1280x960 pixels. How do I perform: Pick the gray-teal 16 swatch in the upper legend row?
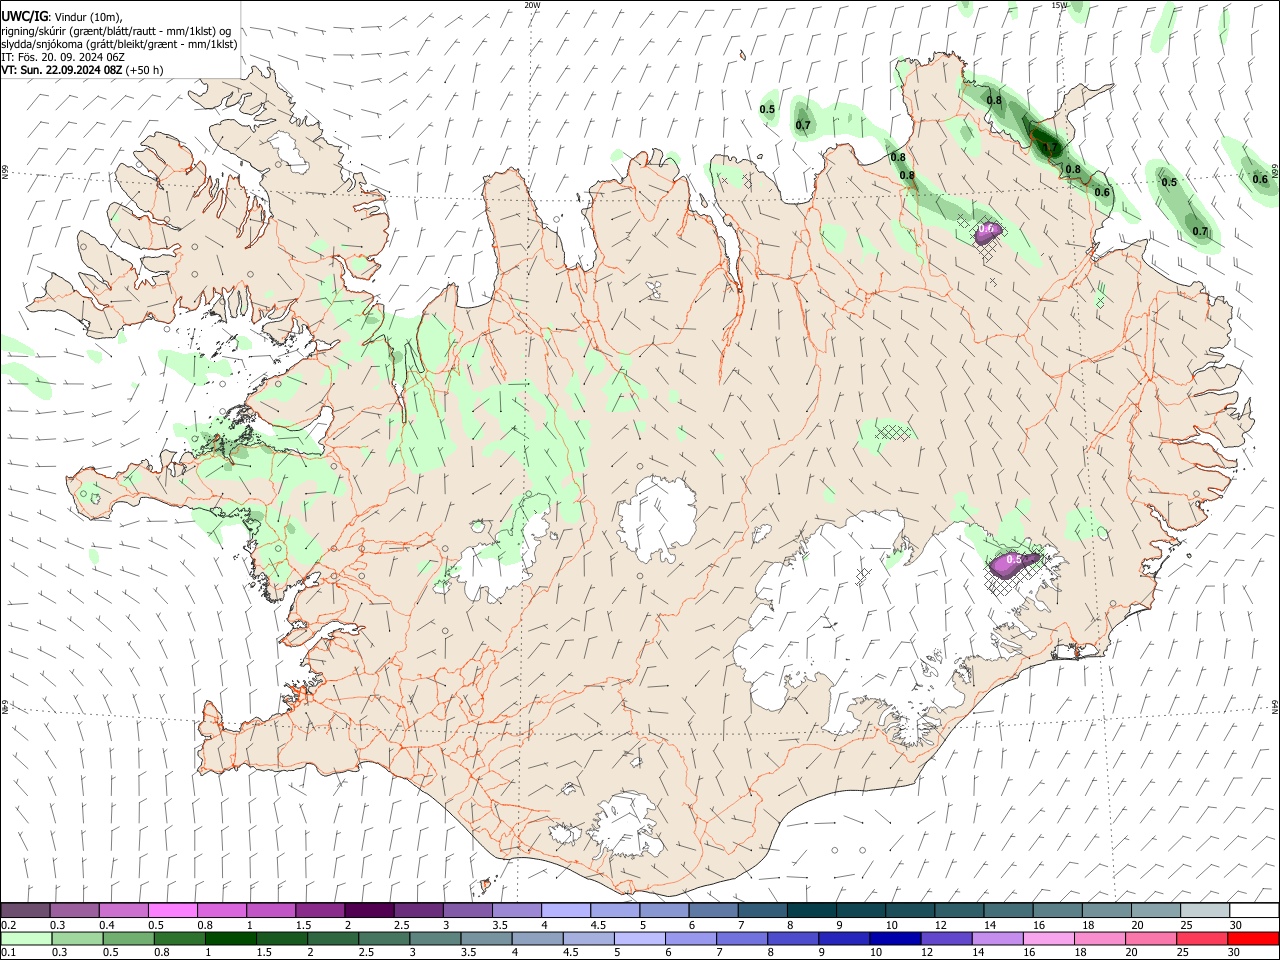(x=1056, y=911)
